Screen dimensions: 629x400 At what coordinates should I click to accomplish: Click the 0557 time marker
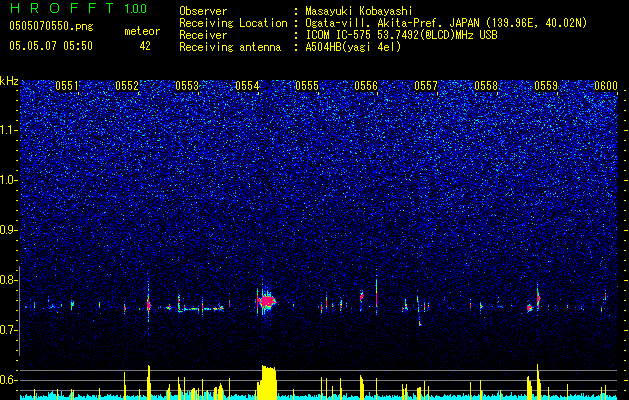(426, 86)
